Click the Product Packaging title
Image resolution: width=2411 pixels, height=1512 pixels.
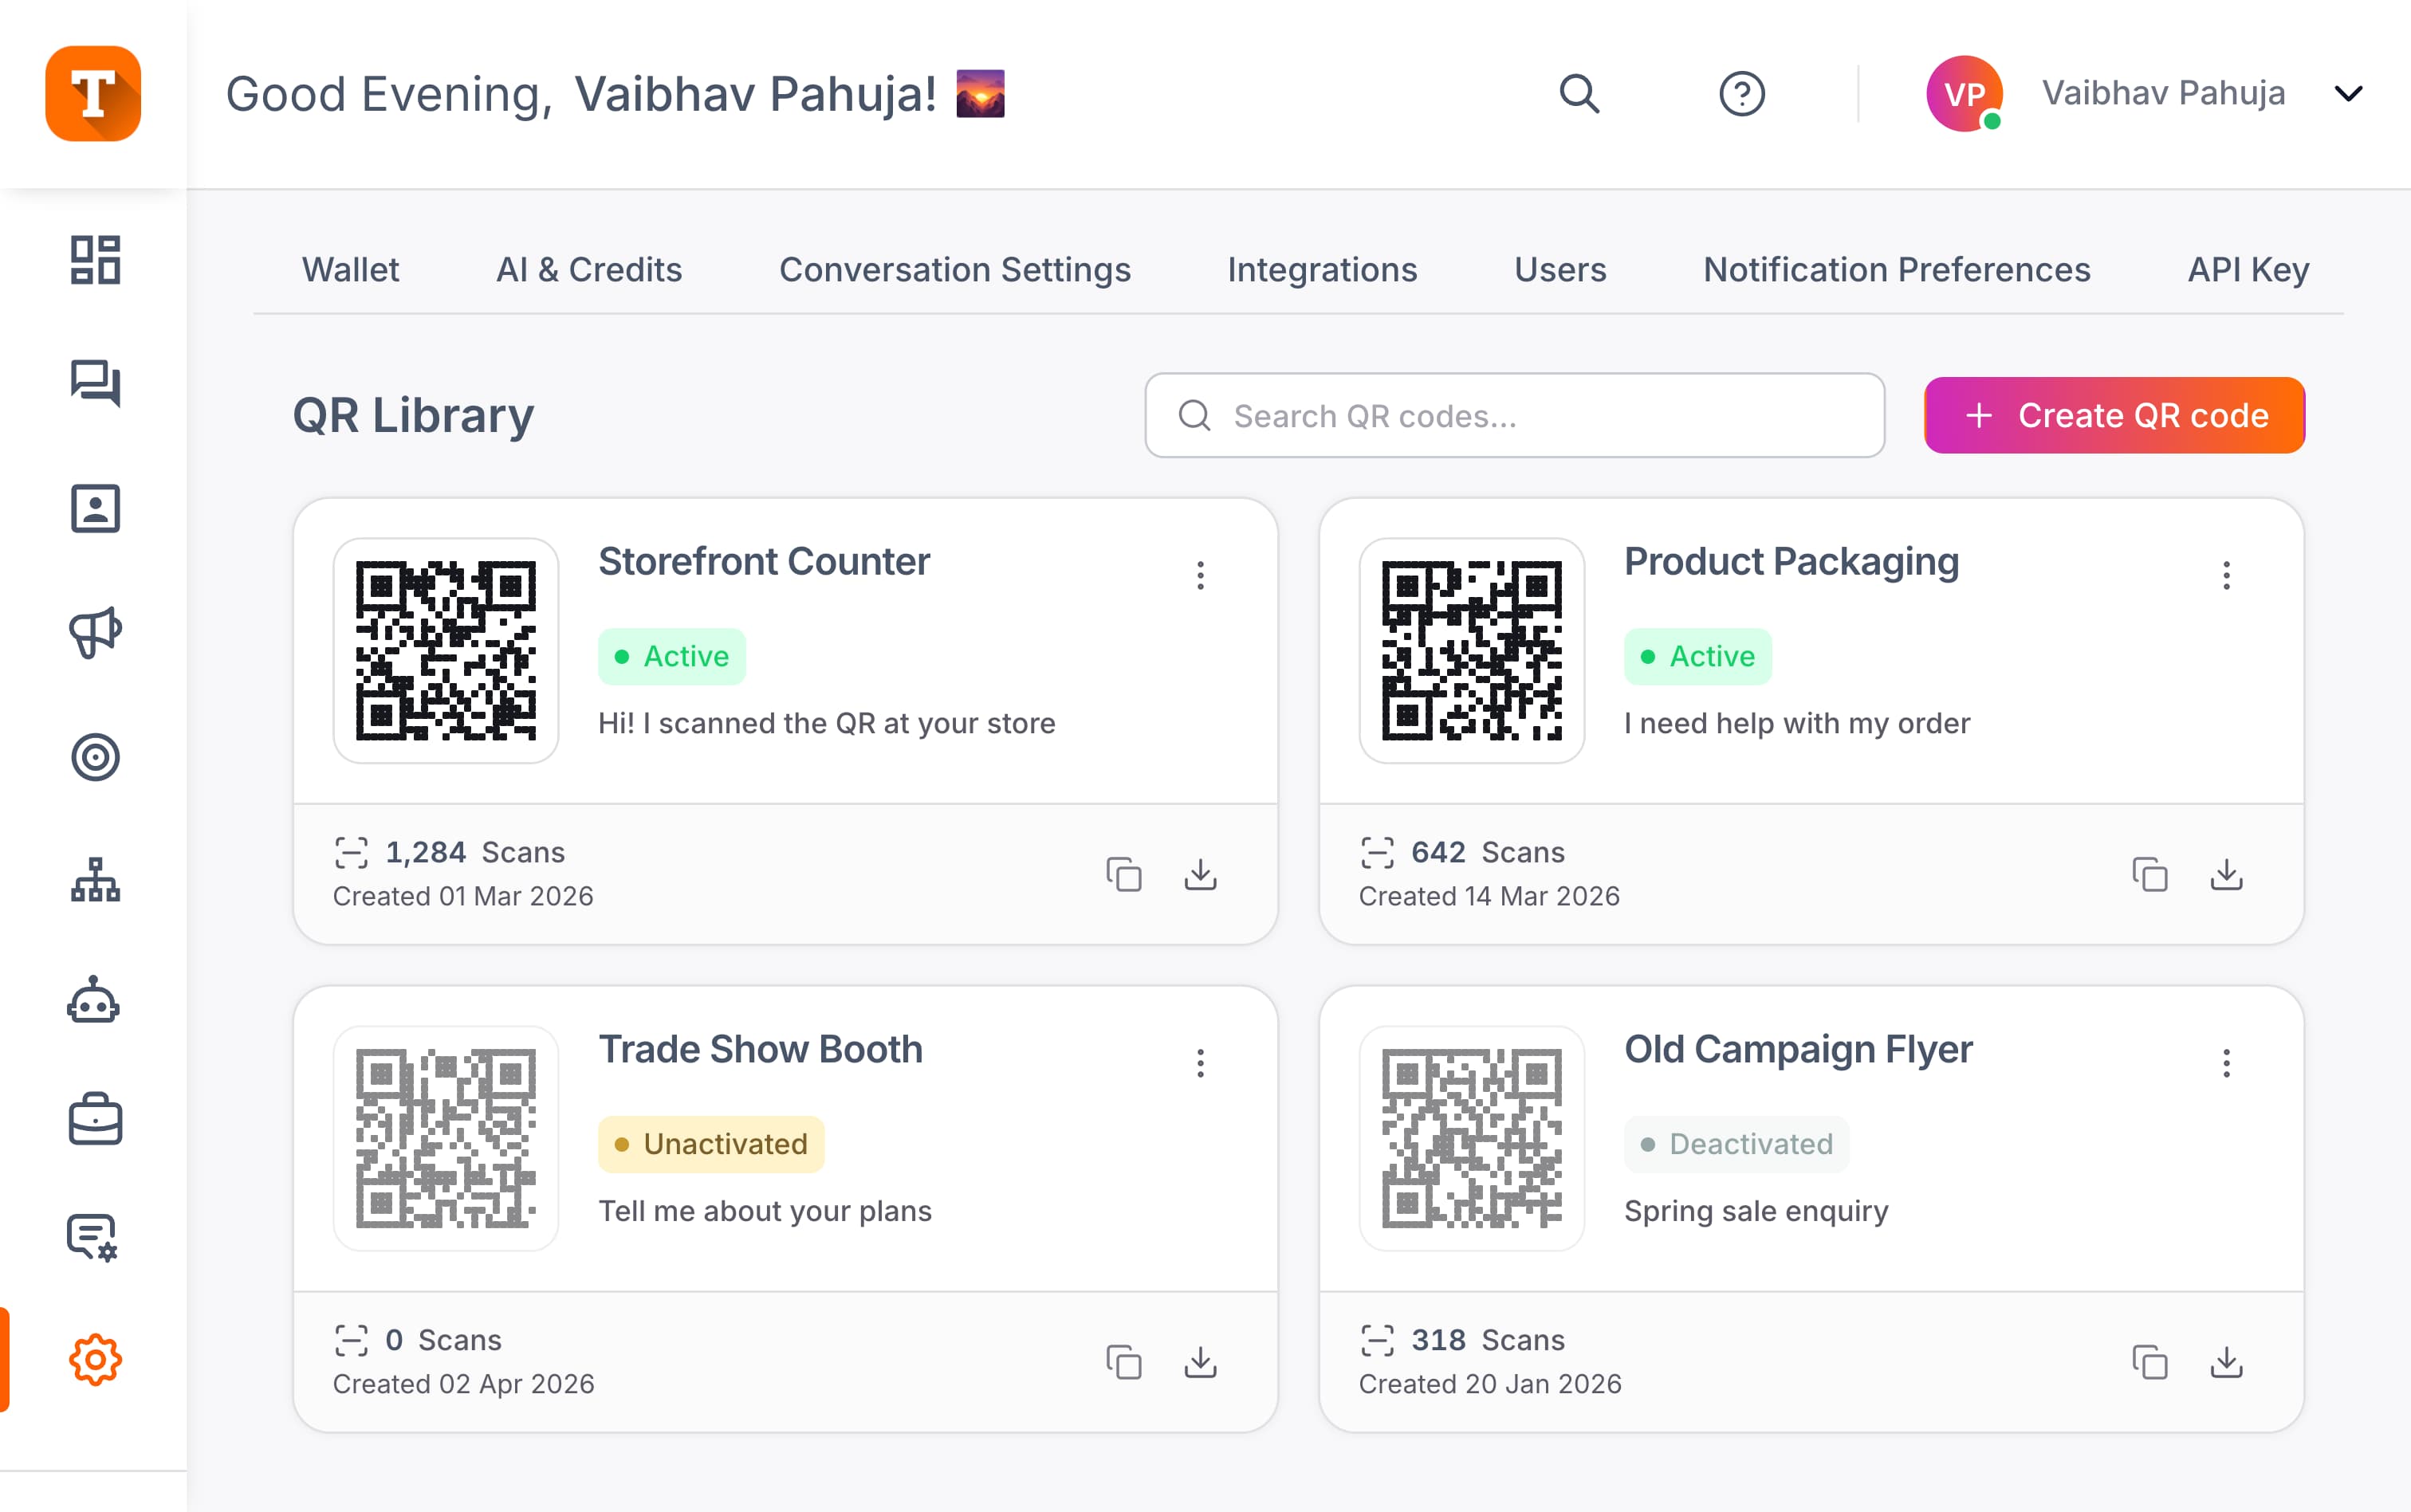[1791, 562]
